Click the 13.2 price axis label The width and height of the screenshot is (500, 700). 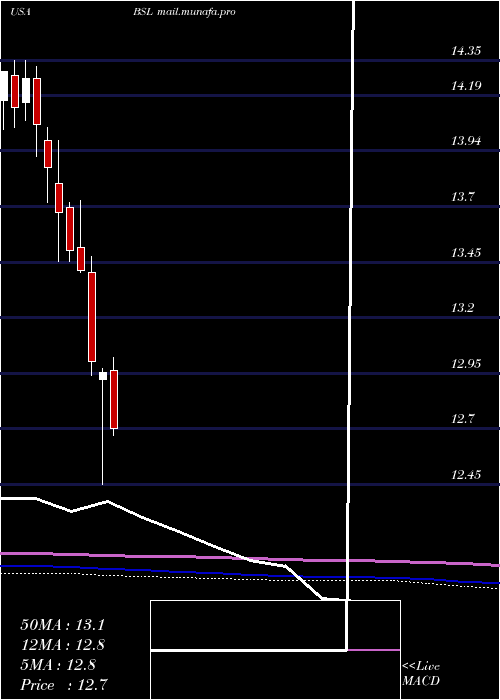pyautogui.click(x=463, y=308)
